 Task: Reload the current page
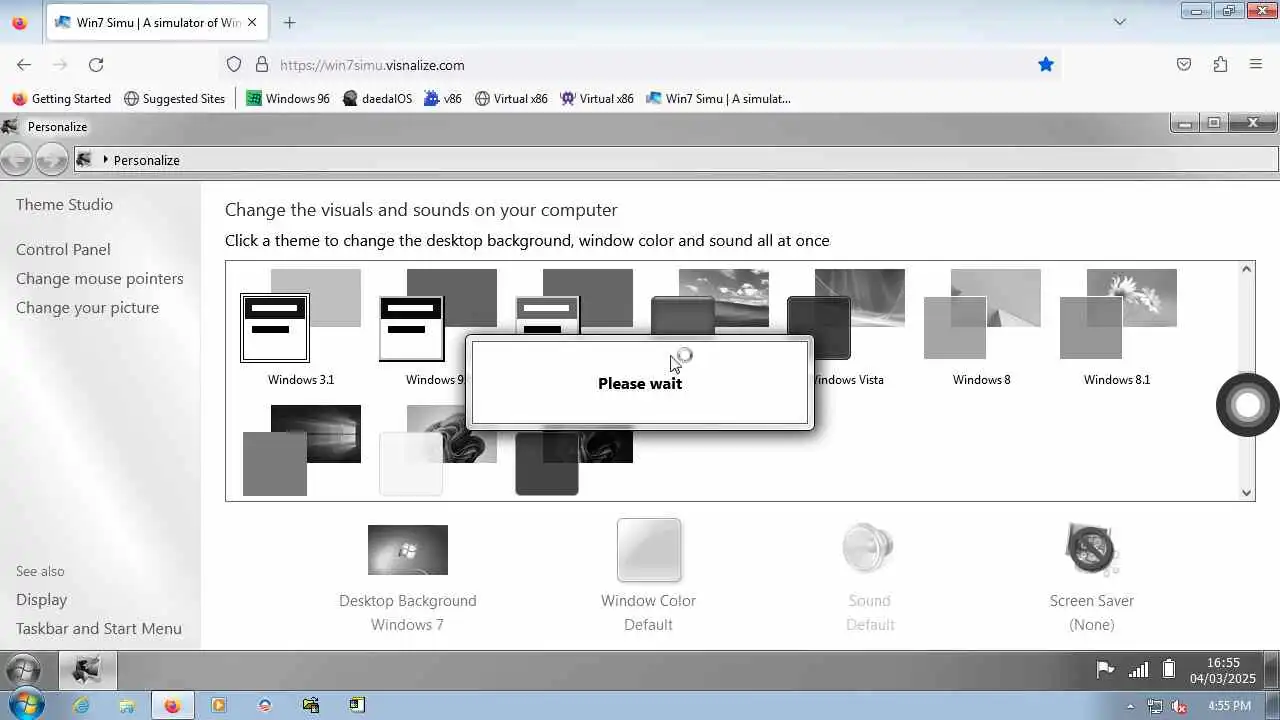[96, 65]
